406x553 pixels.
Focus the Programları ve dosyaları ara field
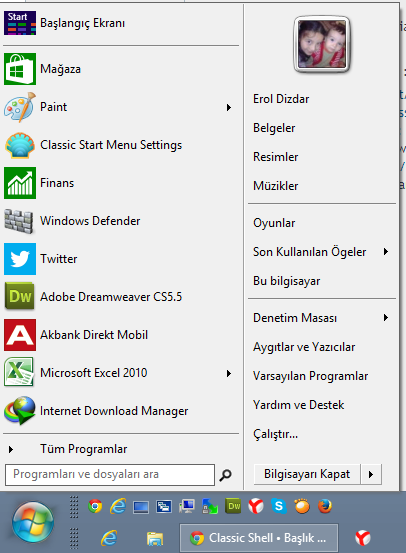pyautogui.click(x=110, y=475)
